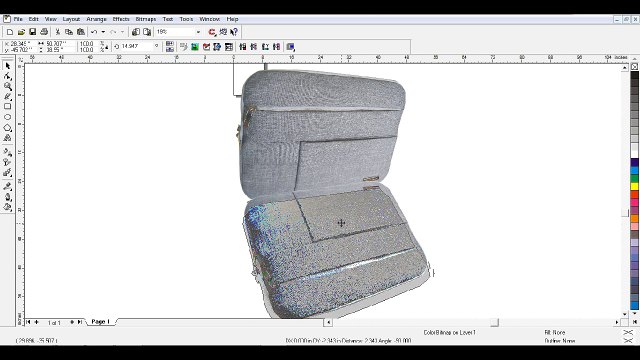Go to last page button

[x=80, y=322]
